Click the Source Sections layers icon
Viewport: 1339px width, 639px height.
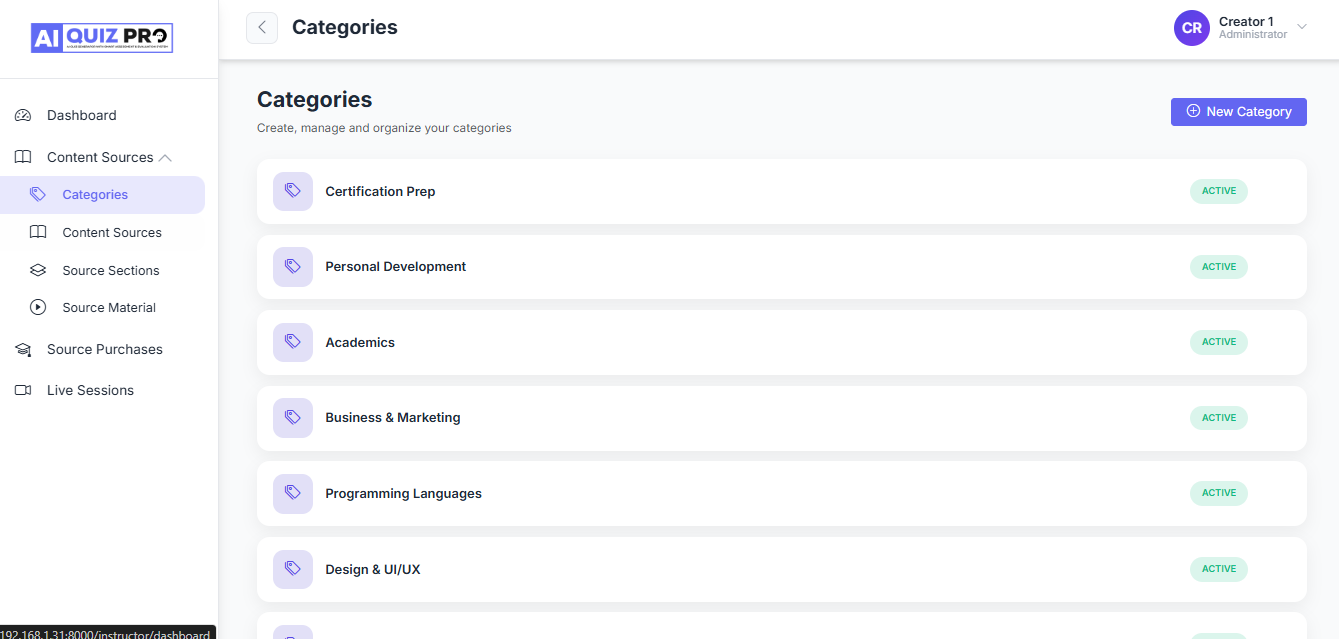click(38, 270)
